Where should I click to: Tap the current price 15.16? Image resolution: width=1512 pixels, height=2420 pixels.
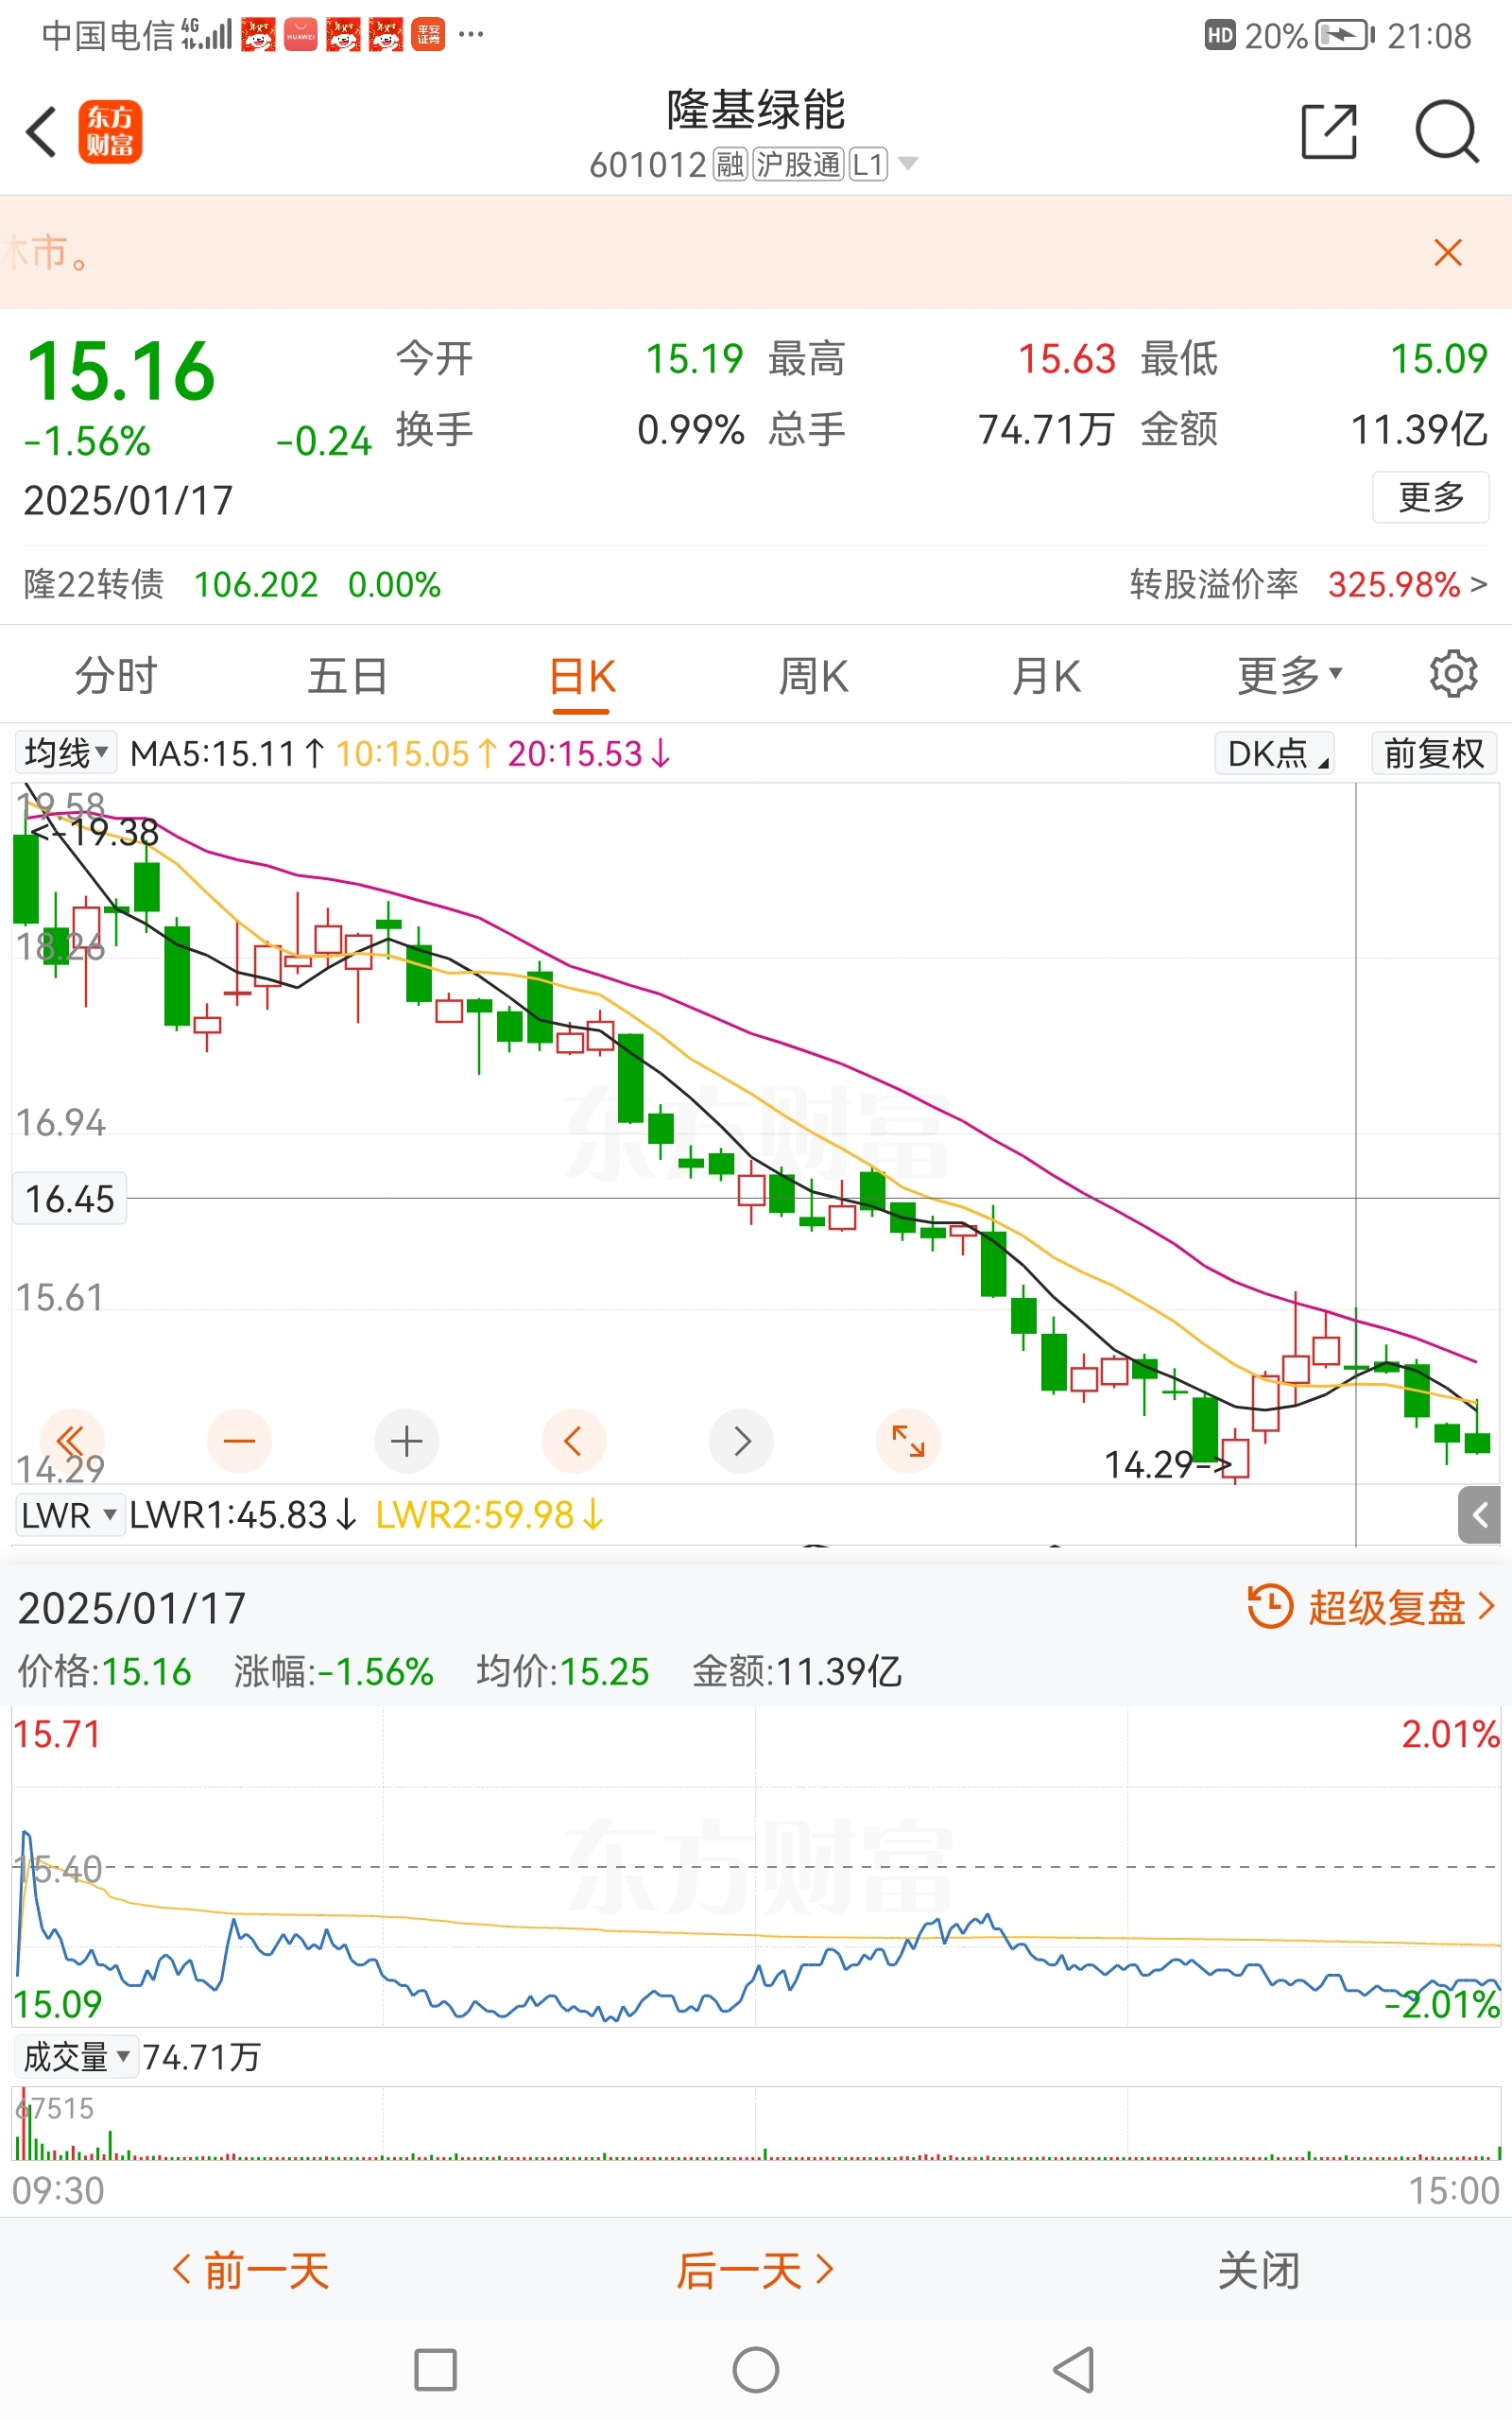(x=120, y=371)
